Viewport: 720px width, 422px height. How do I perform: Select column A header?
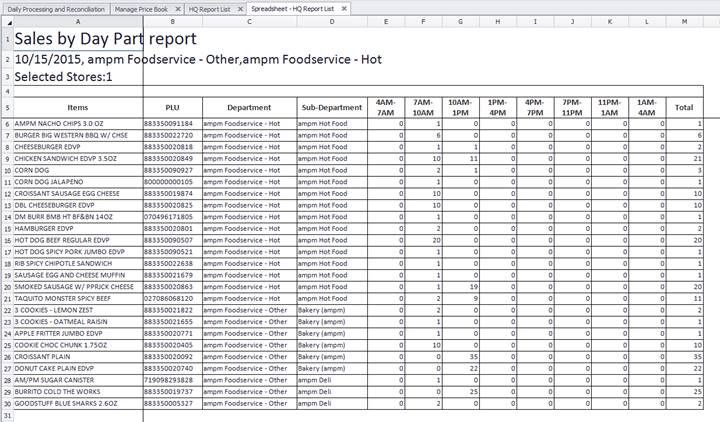[x=78, y=22]
